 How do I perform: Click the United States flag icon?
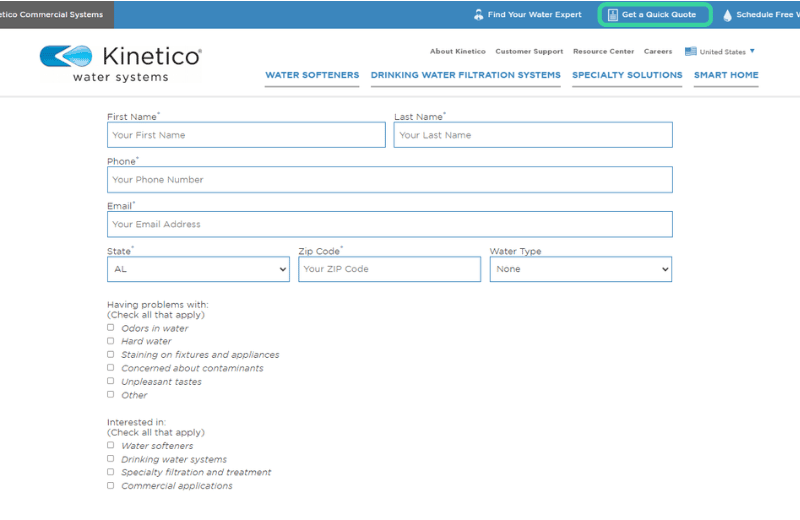point(690,52)
